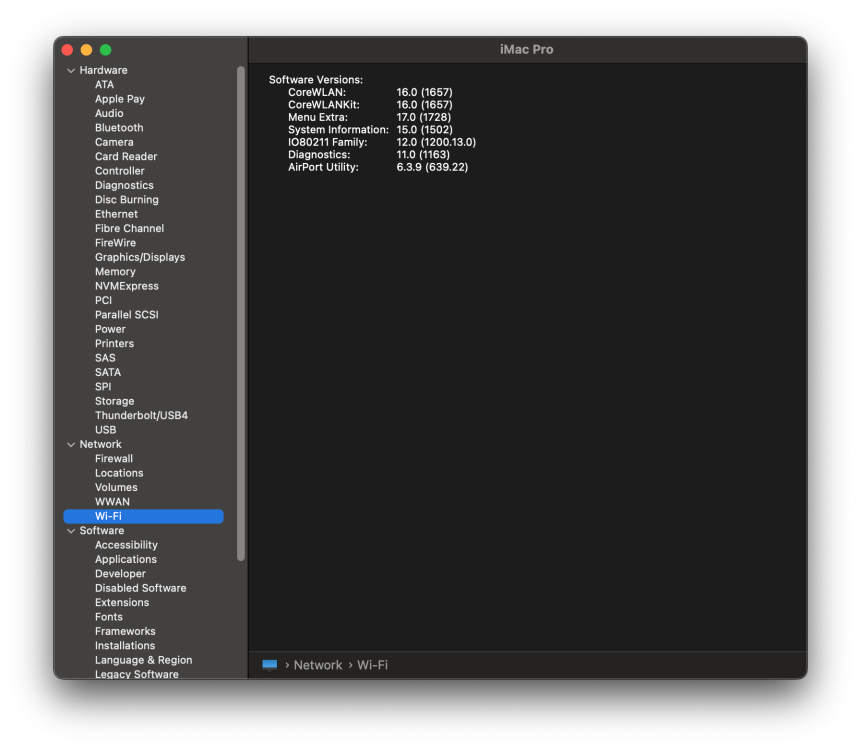
Task: Select Installations item
Action: 125,646
